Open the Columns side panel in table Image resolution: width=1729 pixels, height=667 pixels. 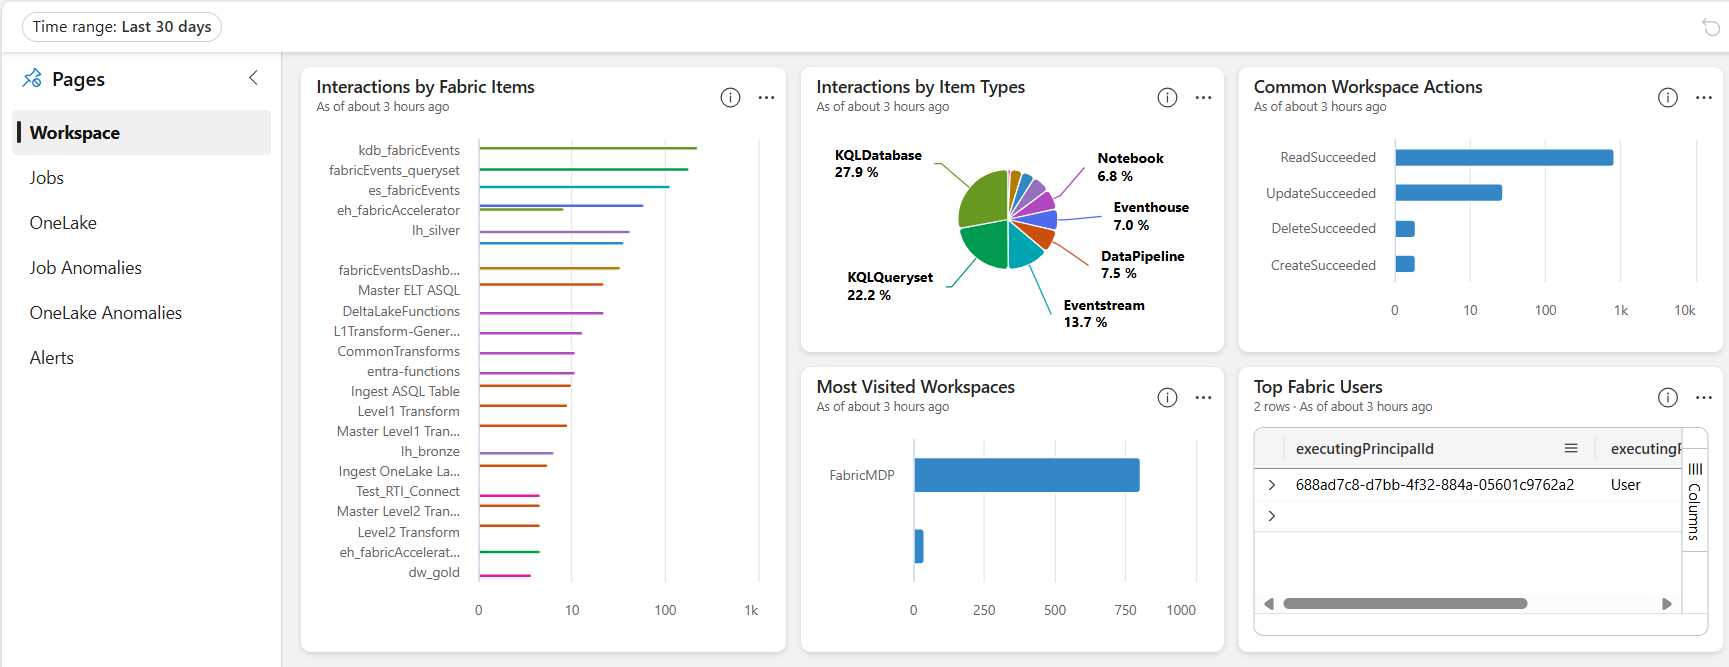[1694, 500]
